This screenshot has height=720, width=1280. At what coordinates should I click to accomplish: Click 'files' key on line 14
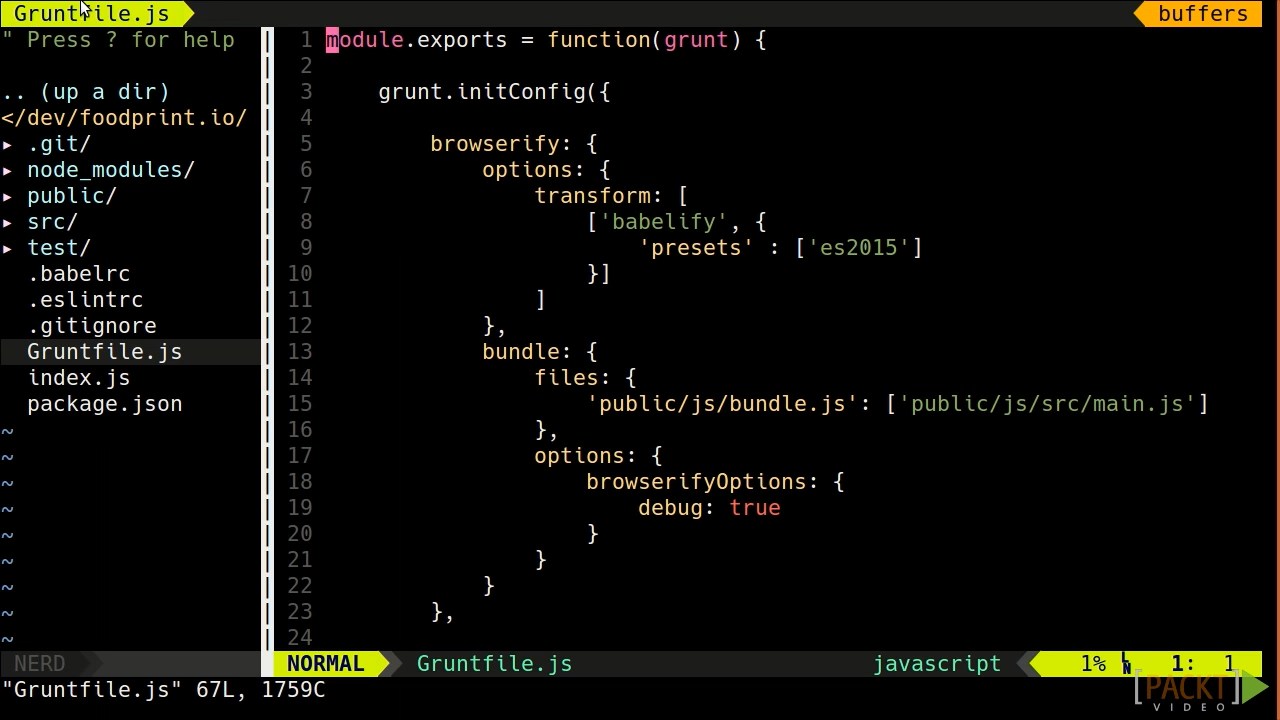pos(567,378)
